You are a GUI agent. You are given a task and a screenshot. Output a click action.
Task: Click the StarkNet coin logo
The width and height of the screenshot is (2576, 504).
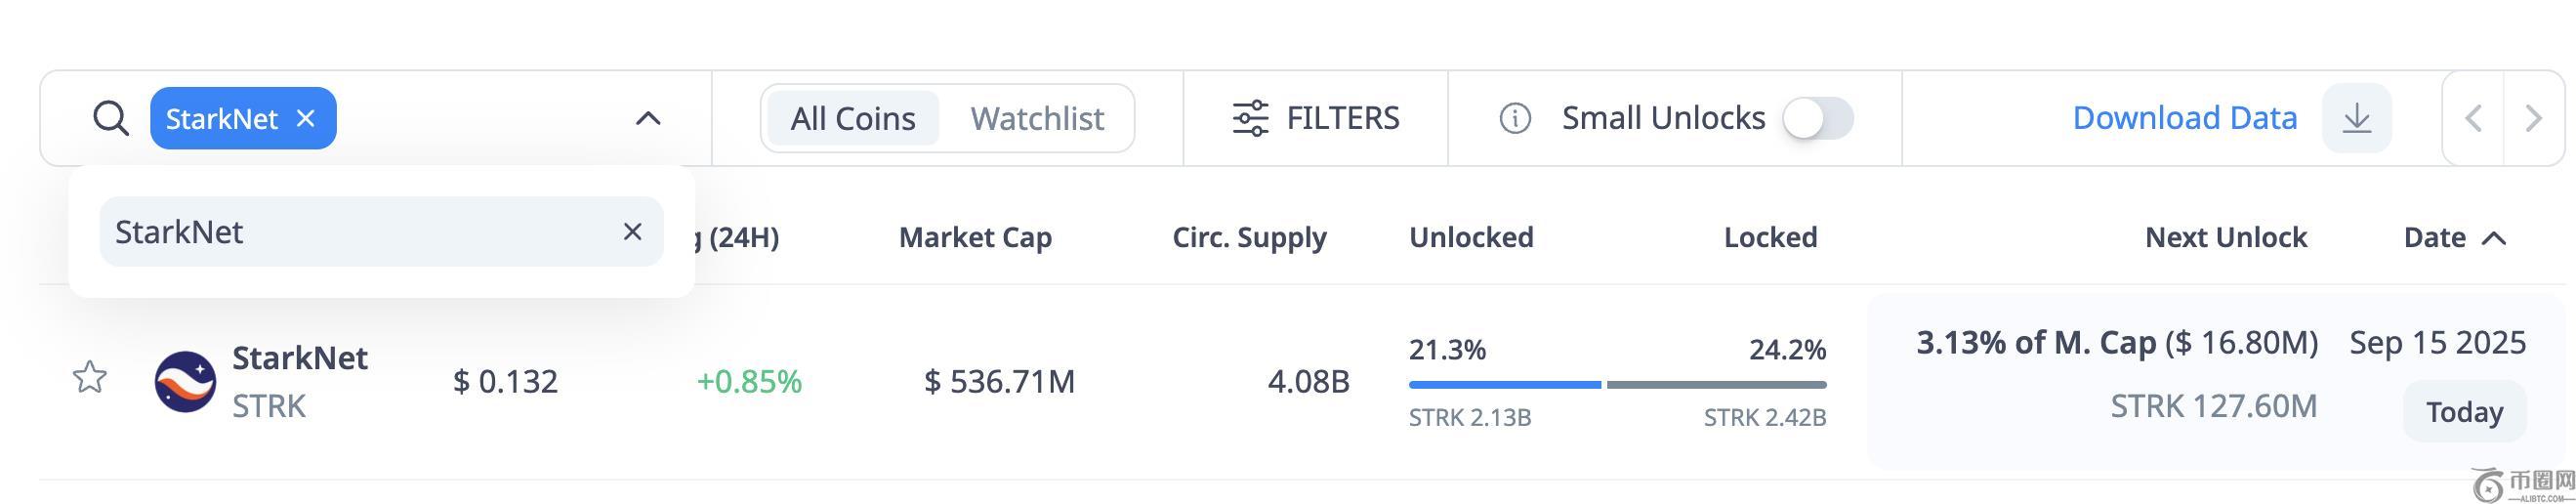[185, 381]
